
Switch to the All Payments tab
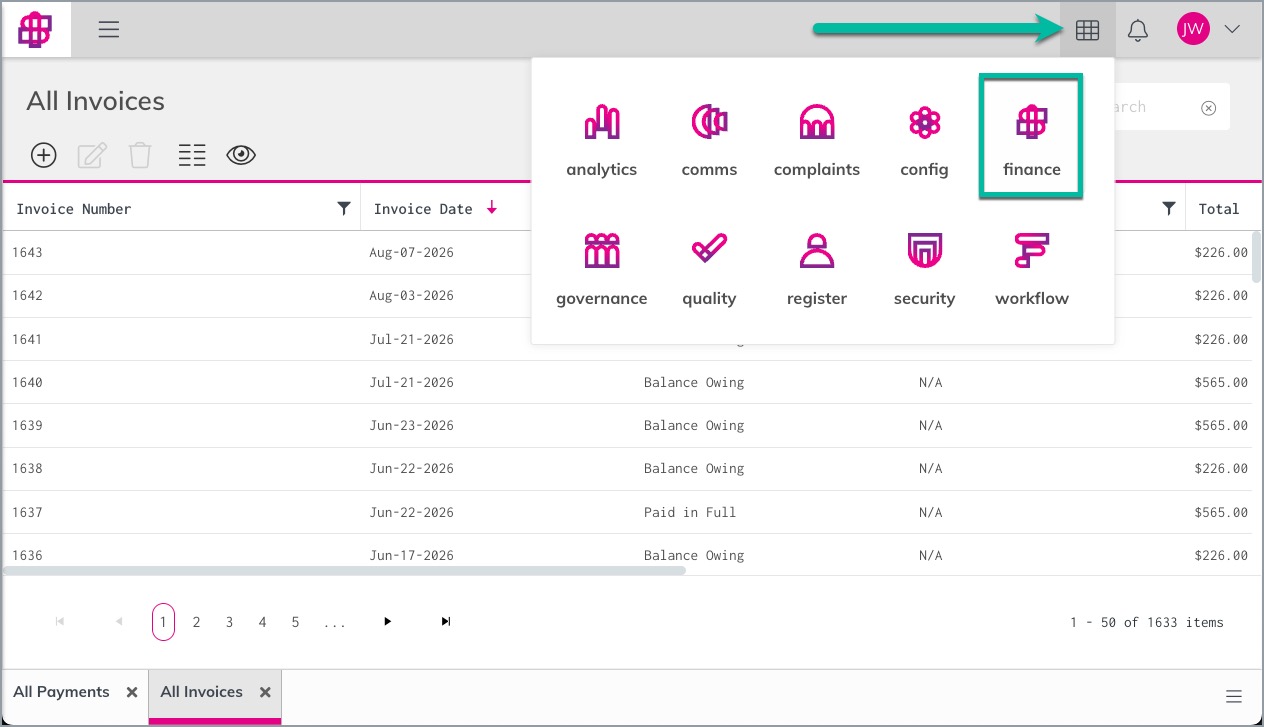point(61,692)
